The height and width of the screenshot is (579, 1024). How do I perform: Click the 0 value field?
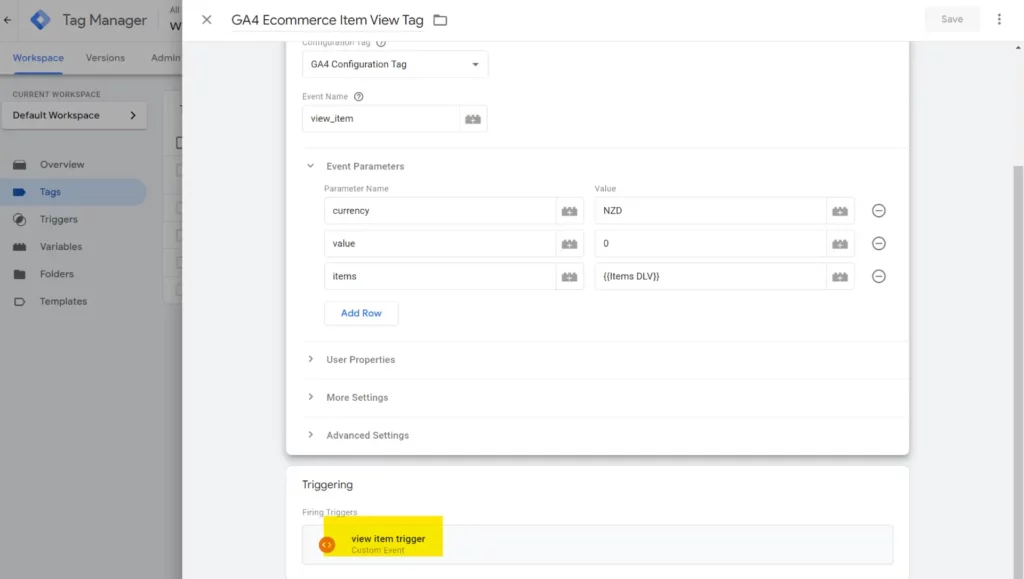710,243
